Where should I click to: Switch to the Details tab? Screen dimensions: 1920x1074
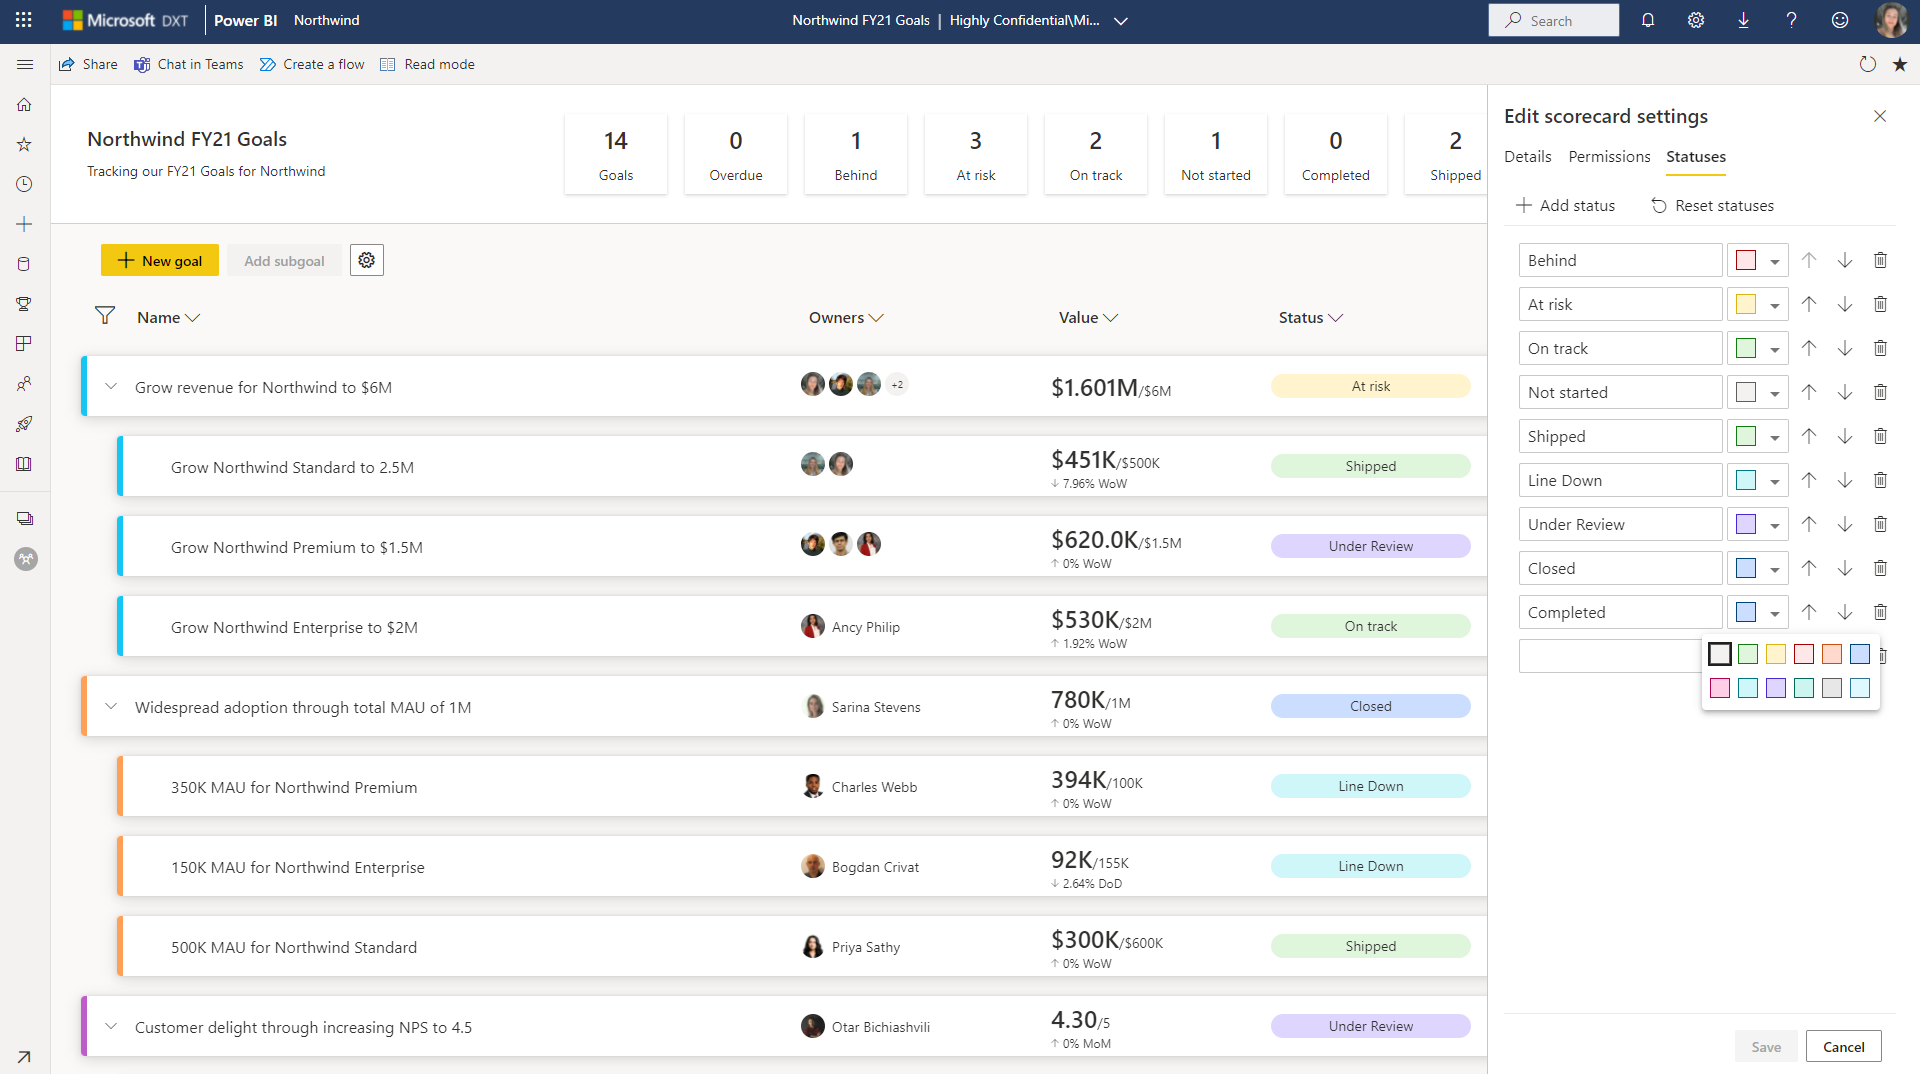pos(1527,157)
